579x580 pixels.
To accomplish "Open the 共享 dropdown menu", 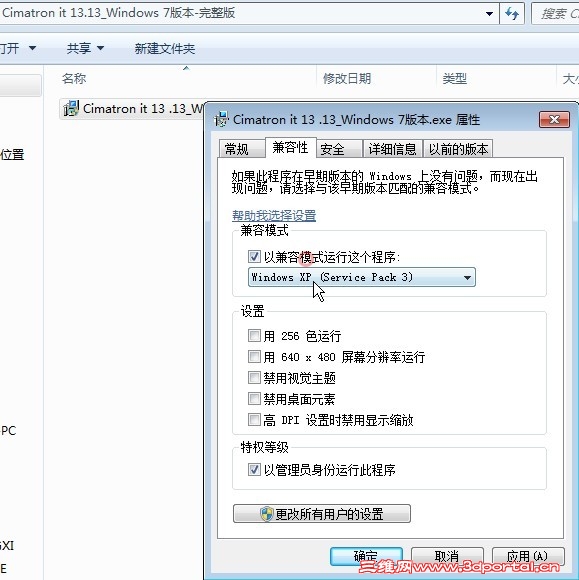I will [x=85, y=48].
